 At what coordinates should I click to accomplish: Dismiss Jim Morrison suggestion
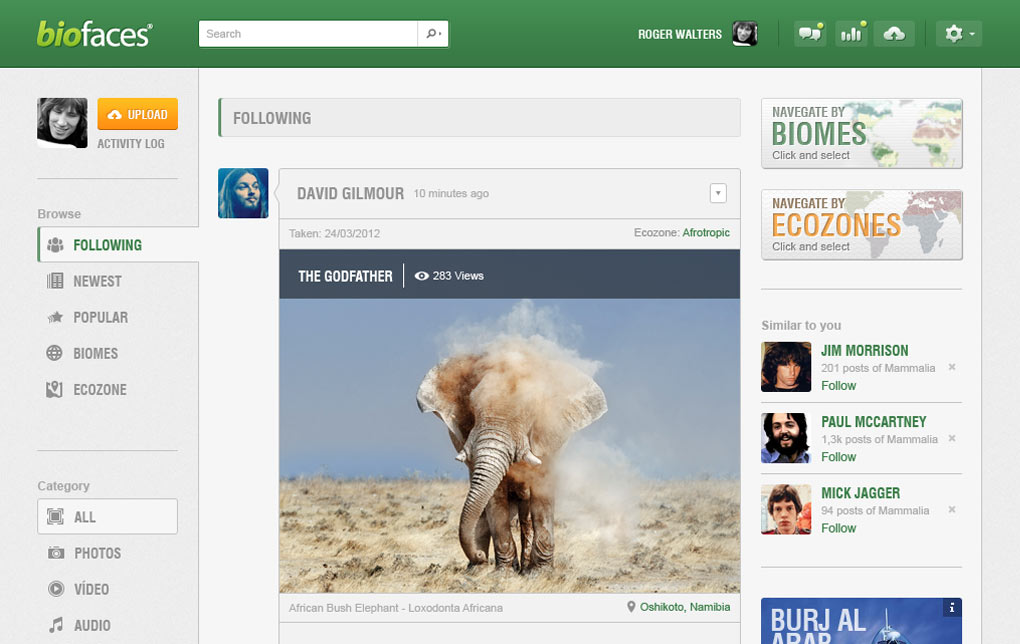click(952, 368)
